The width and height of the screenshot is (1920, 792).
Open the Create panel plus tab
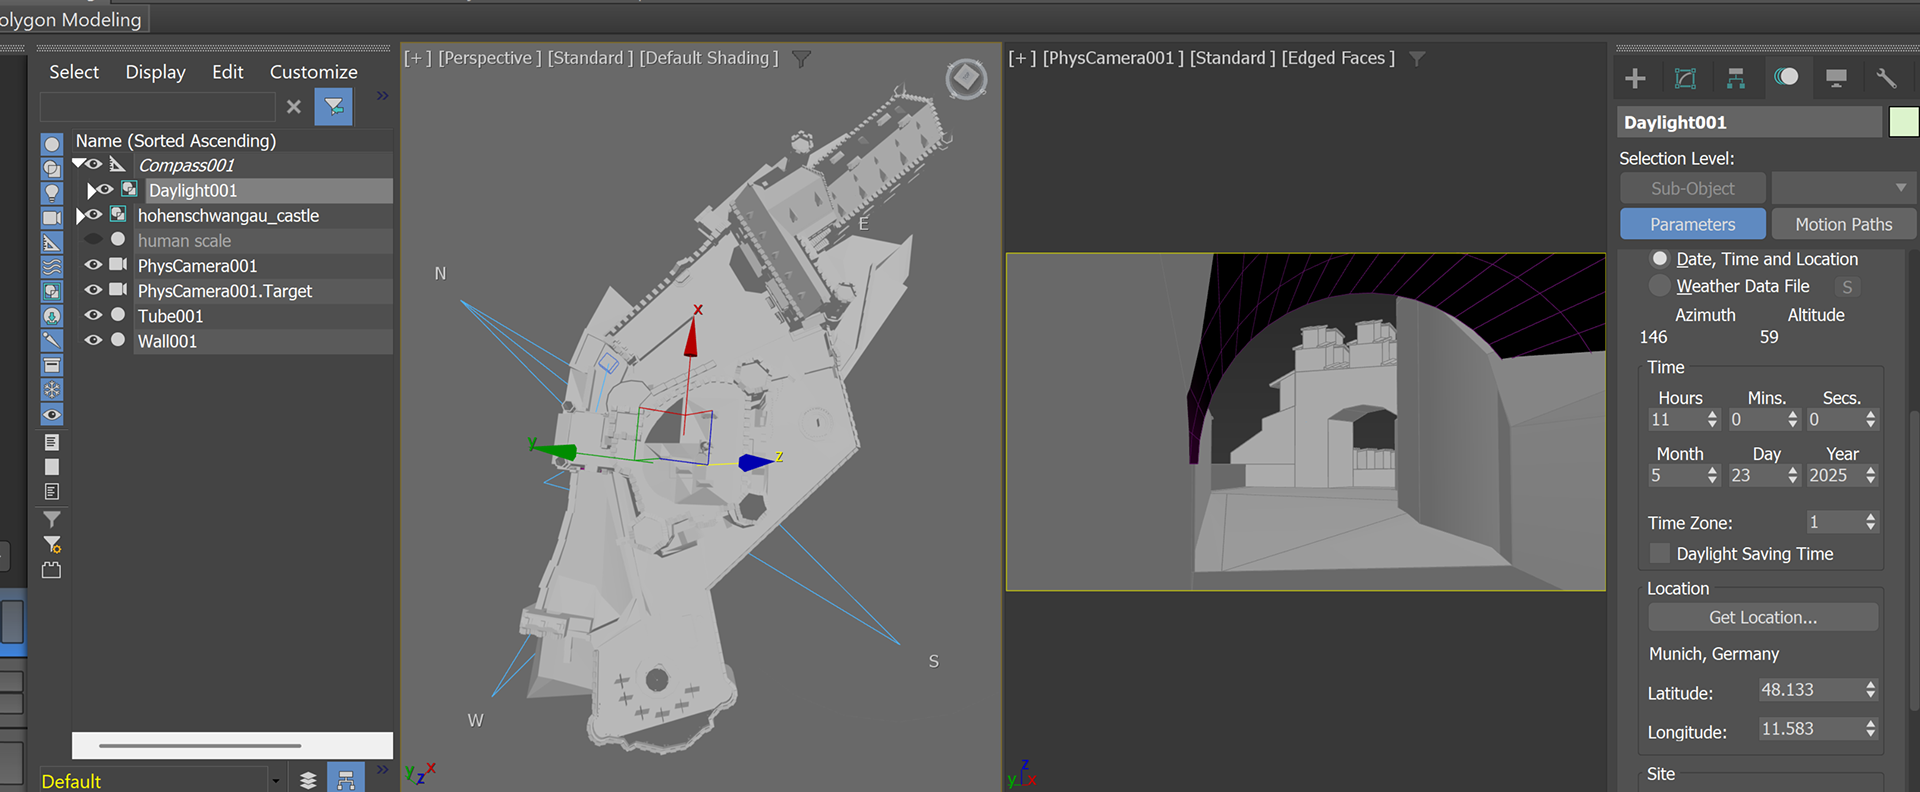pos(1636,78)
